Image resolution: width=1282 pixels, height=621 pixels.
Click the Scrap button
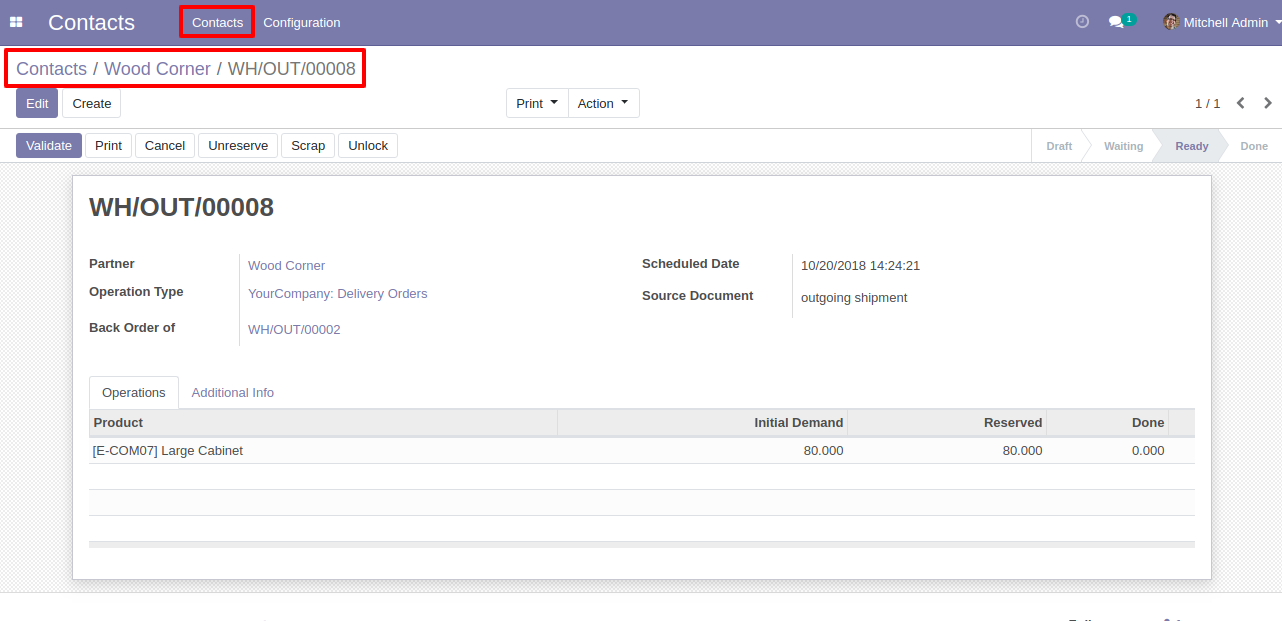(x=308, y=146)
